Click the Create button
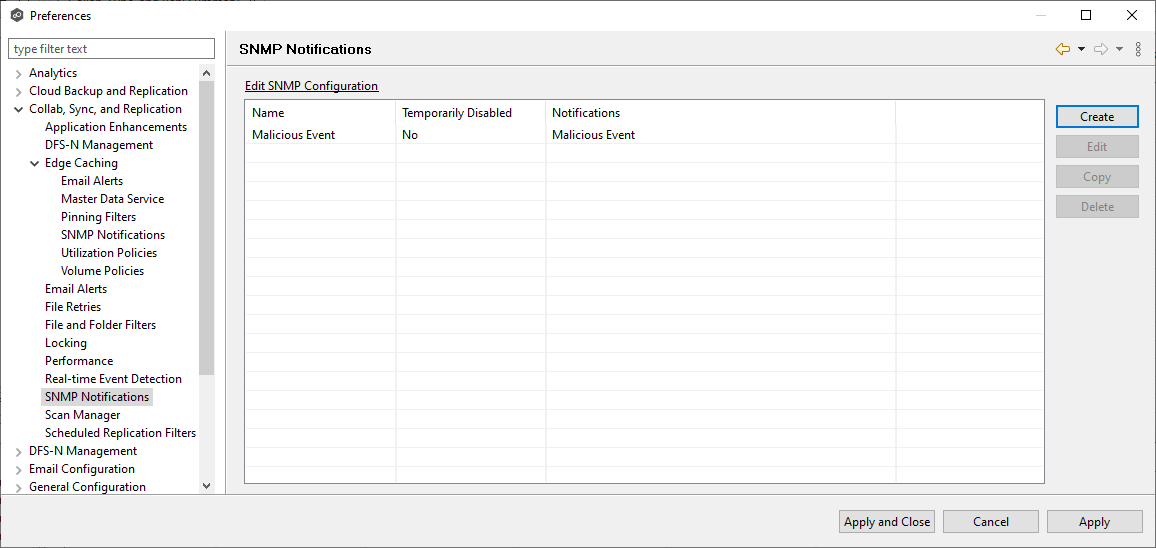The width and height of the screenshot is (1156, 548). click(1097, 117)
